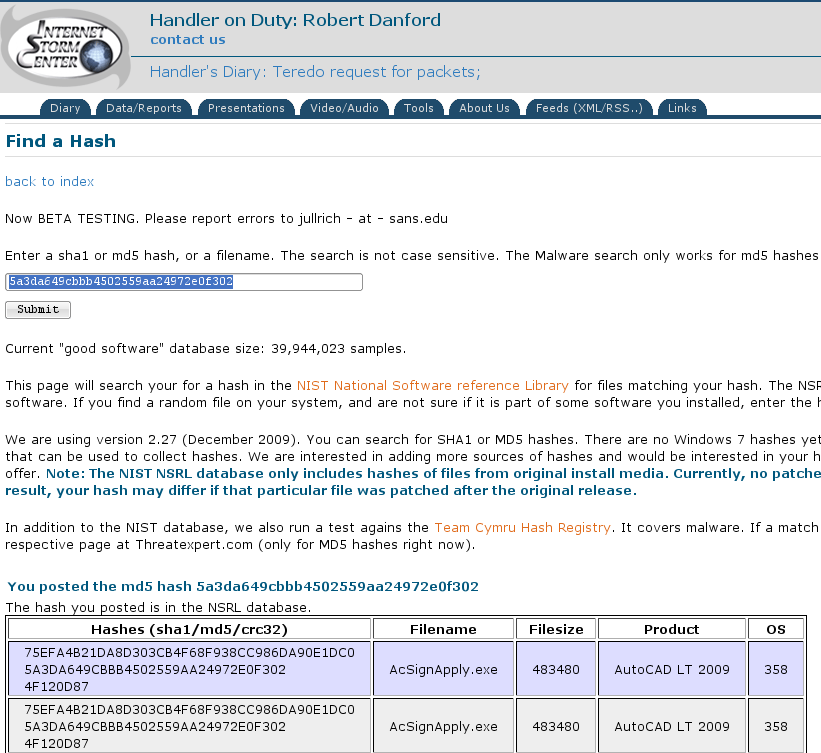Switch to the Presentations tab

pos(246,108)
